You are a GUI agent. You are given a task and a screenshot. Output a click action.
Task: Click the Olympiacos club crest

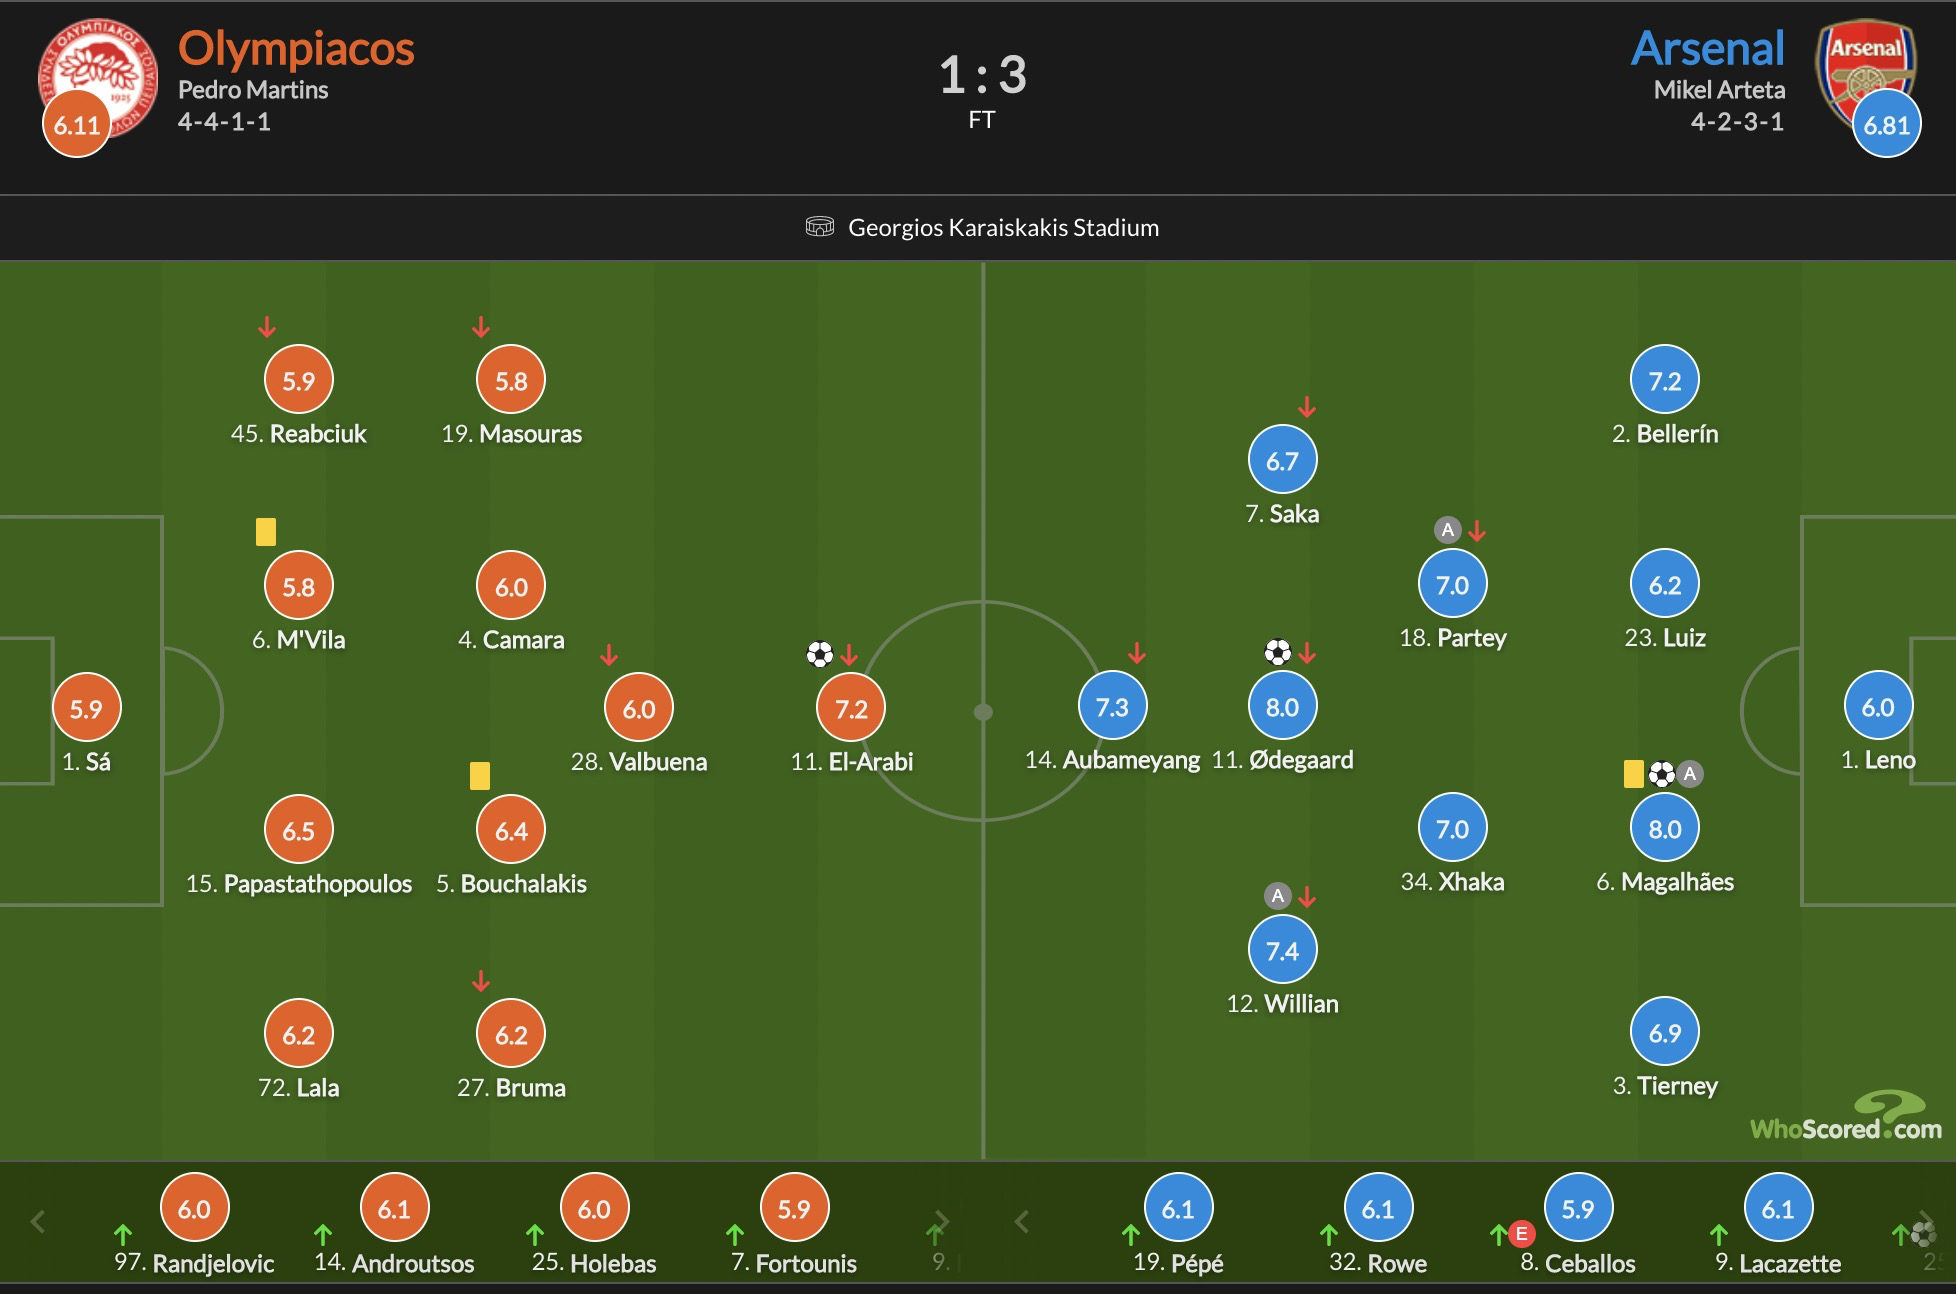[98, 78]
